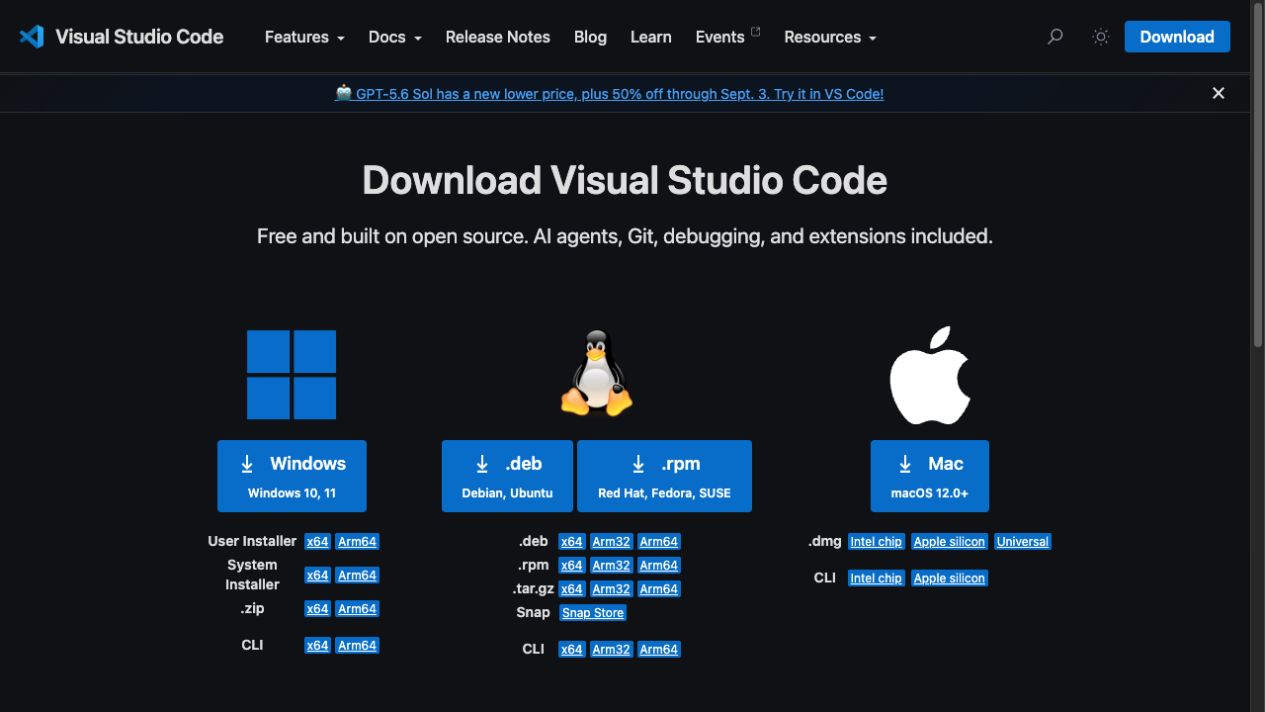Expand the Resources dropdown menu

(830, 37)
